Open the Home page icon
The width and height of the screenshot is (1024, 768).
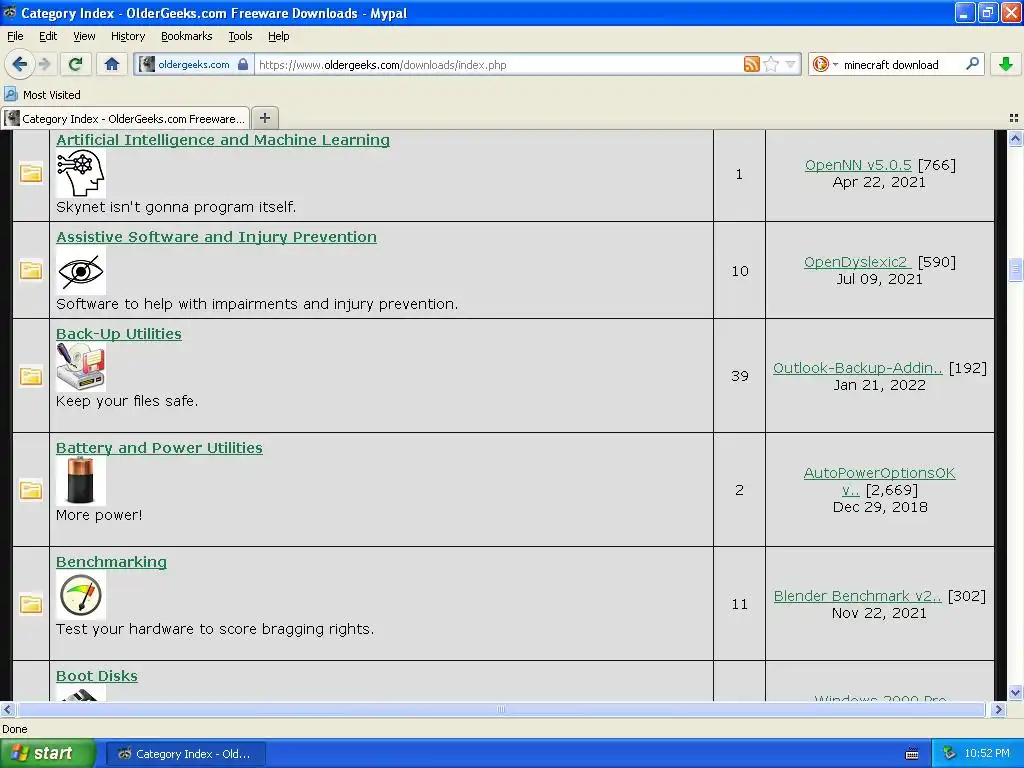pos(112,64)
